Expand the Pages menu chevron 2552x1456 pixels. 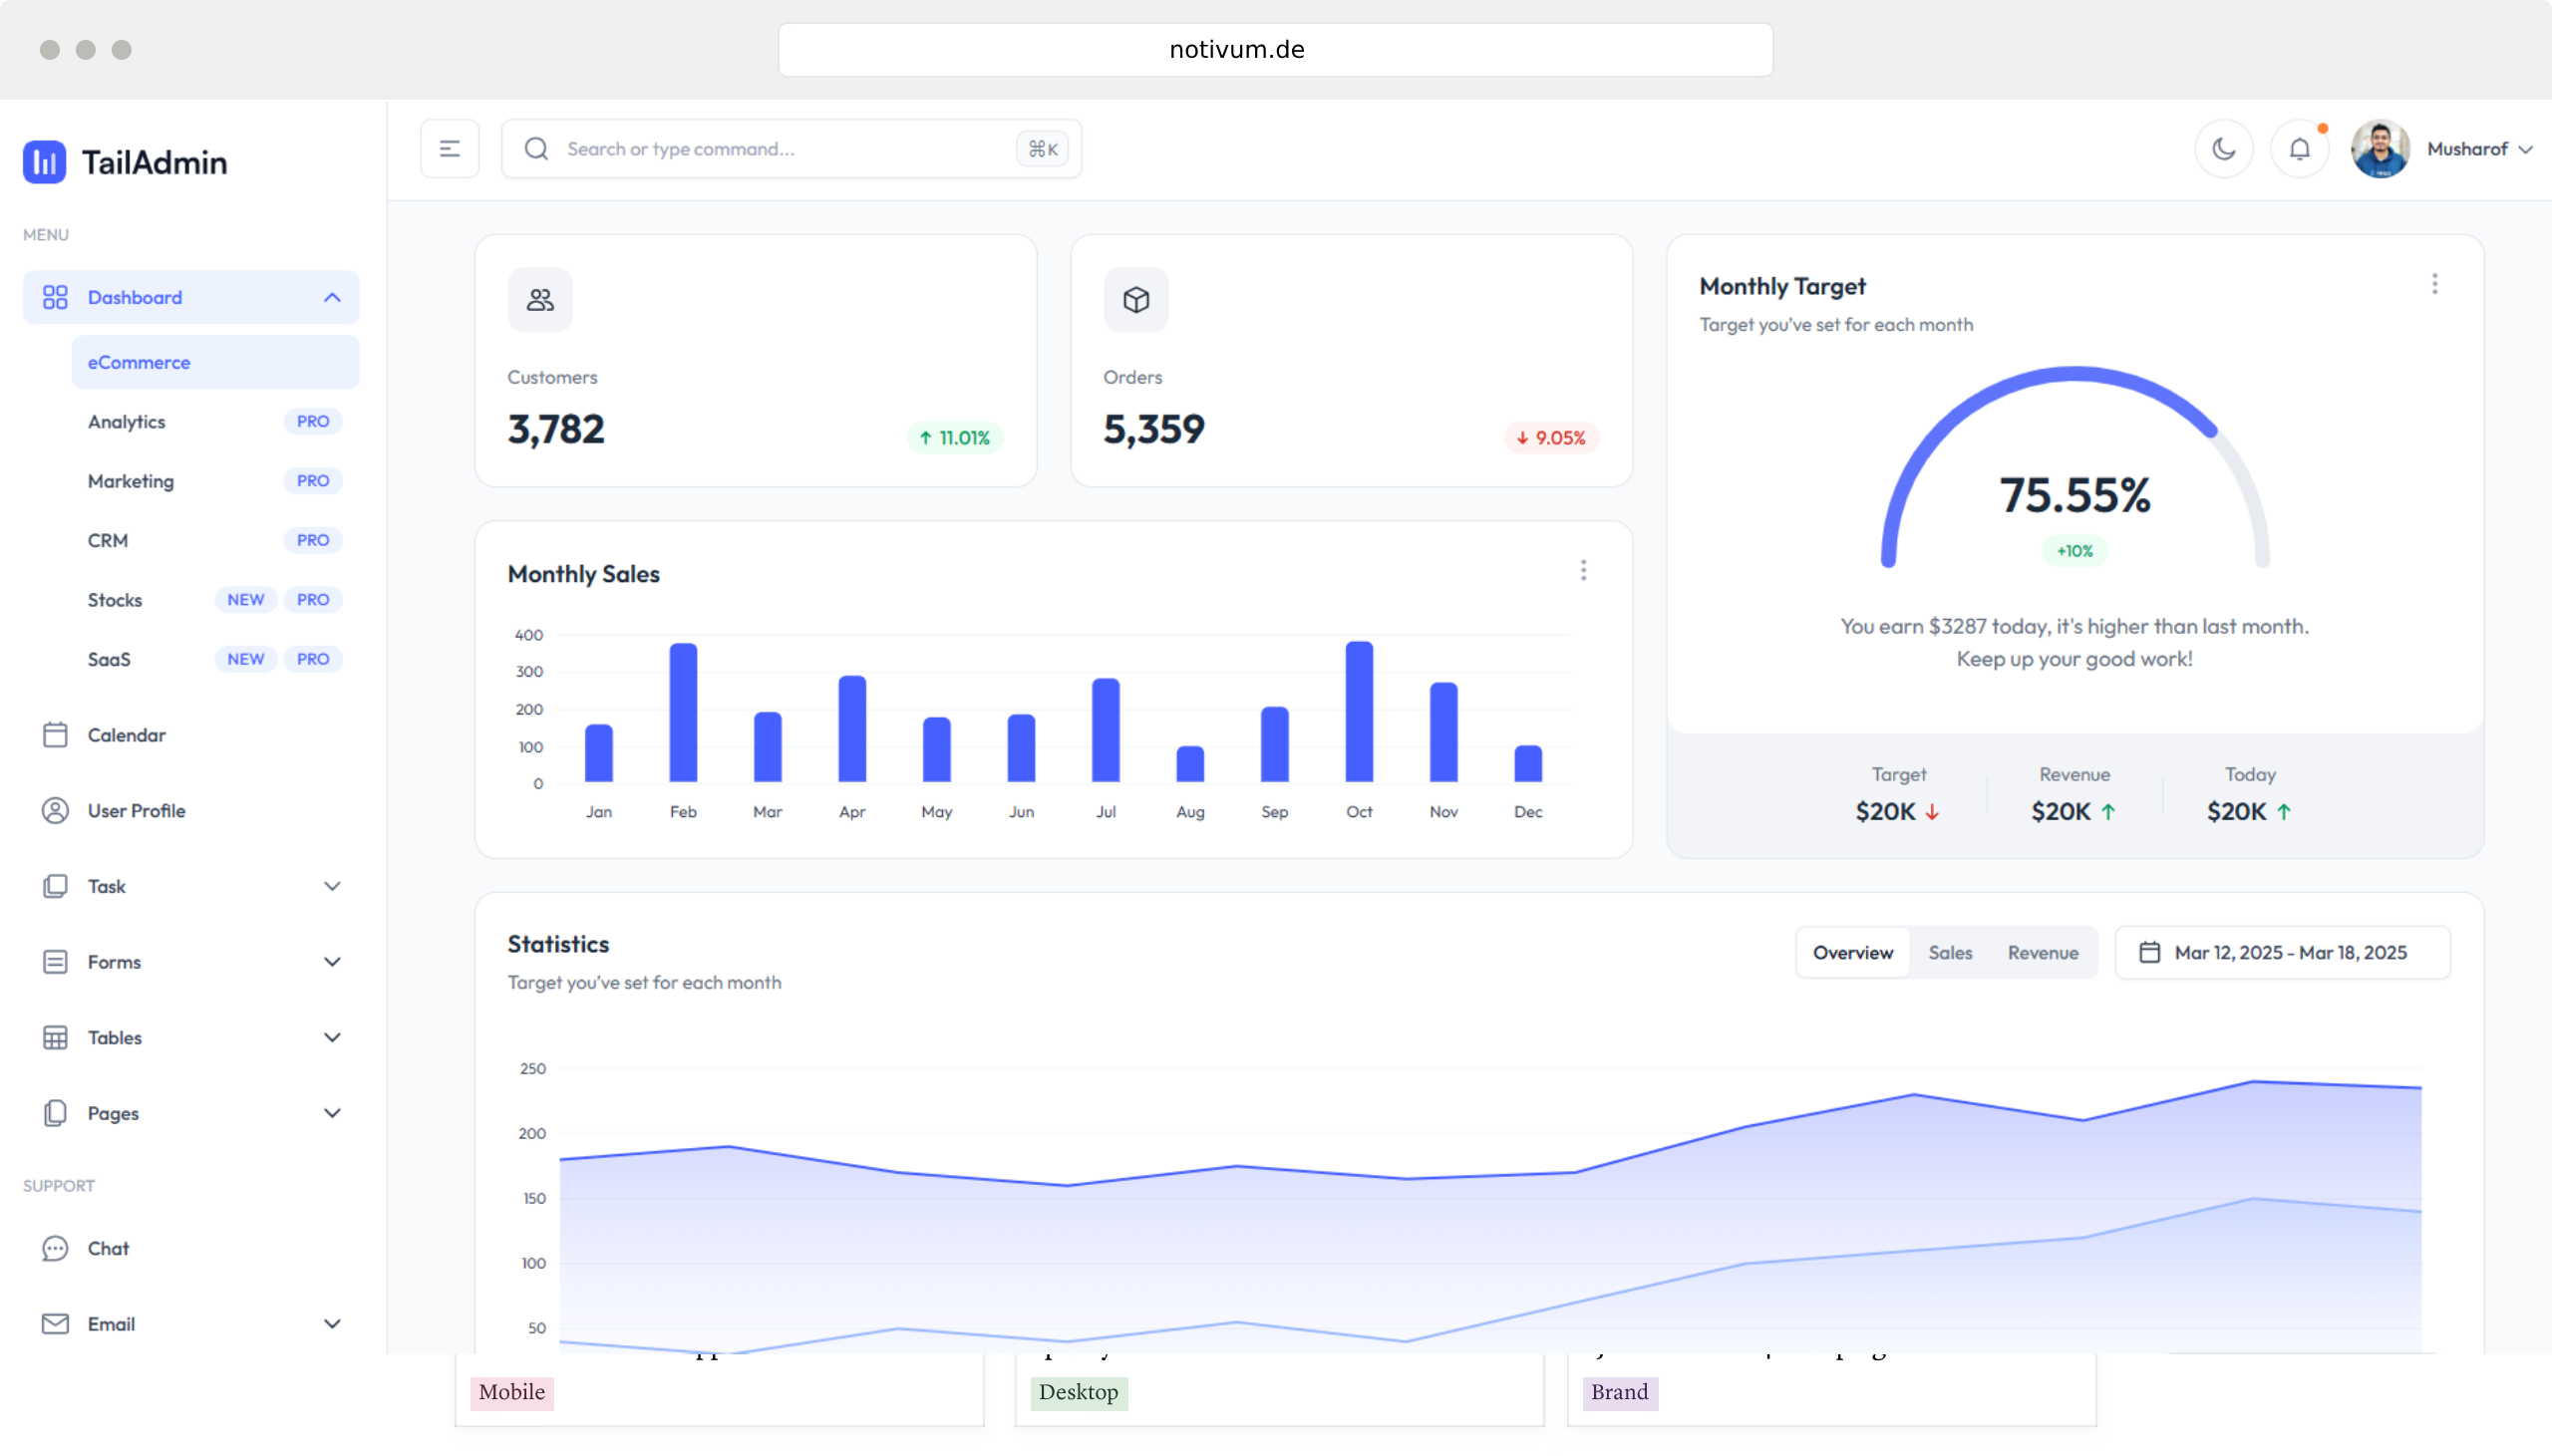332,1114
